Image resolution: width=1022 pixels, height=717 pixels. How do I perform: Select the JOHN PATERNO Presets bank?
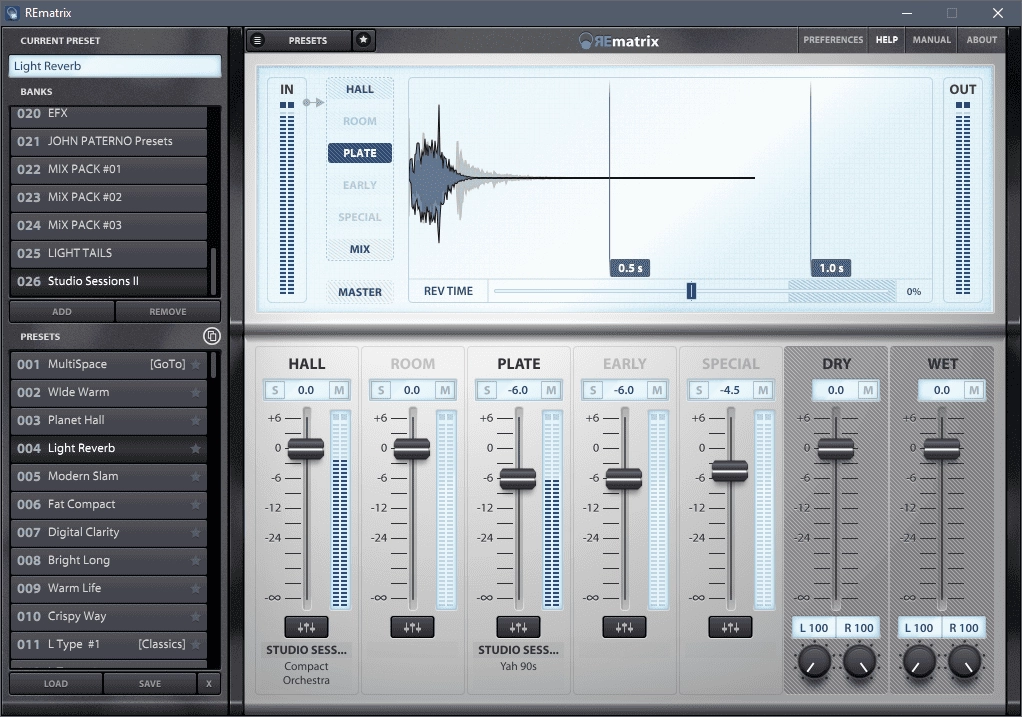click(x=108, y=141)
